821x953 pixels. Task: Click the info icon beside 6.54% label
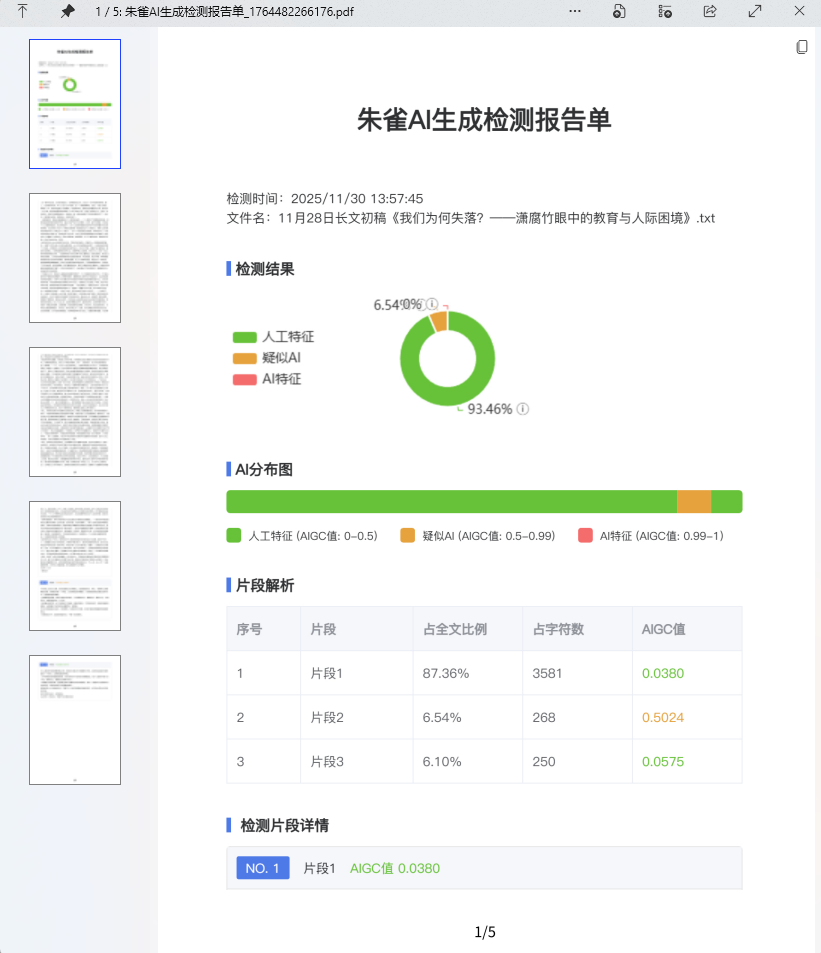click(432, 304)
